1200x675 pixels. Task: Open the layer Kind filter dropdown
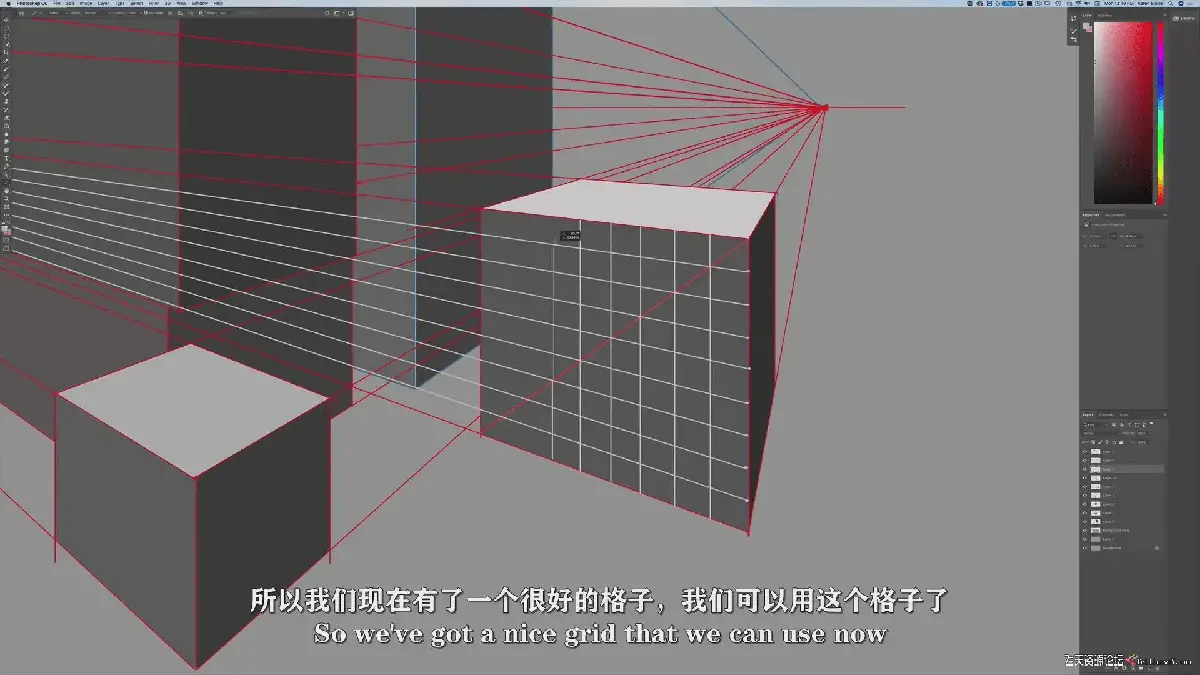pyautogui.click(x=1095, y=424)
